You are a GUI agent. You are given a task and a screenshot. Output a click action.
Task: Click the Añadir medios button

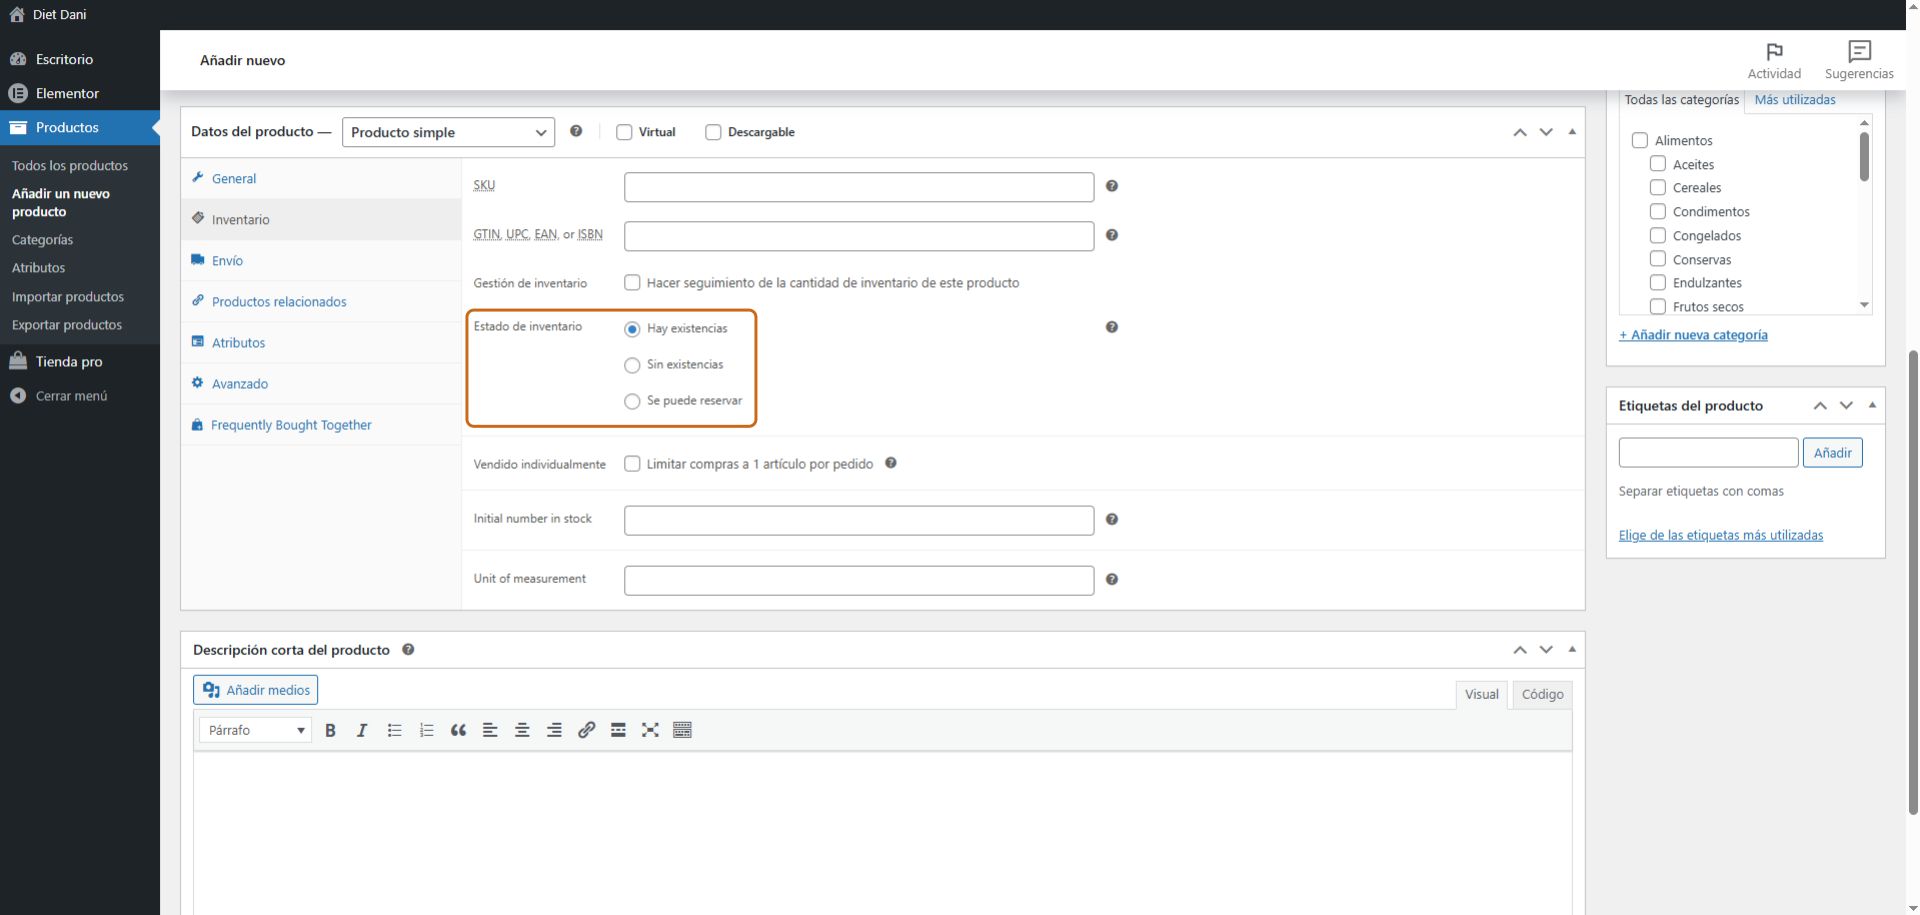(256, 690)
